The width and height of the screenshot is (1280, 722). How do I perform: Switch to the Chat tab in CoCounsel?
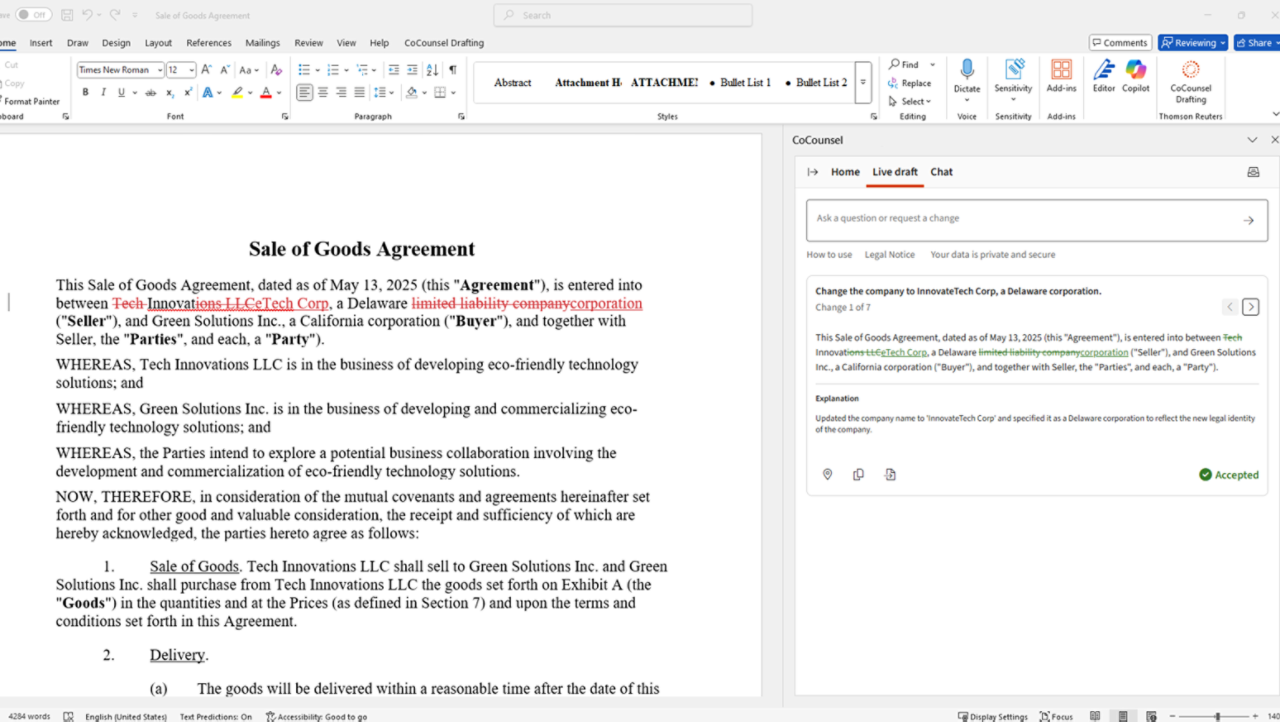(x=941, y=172)
